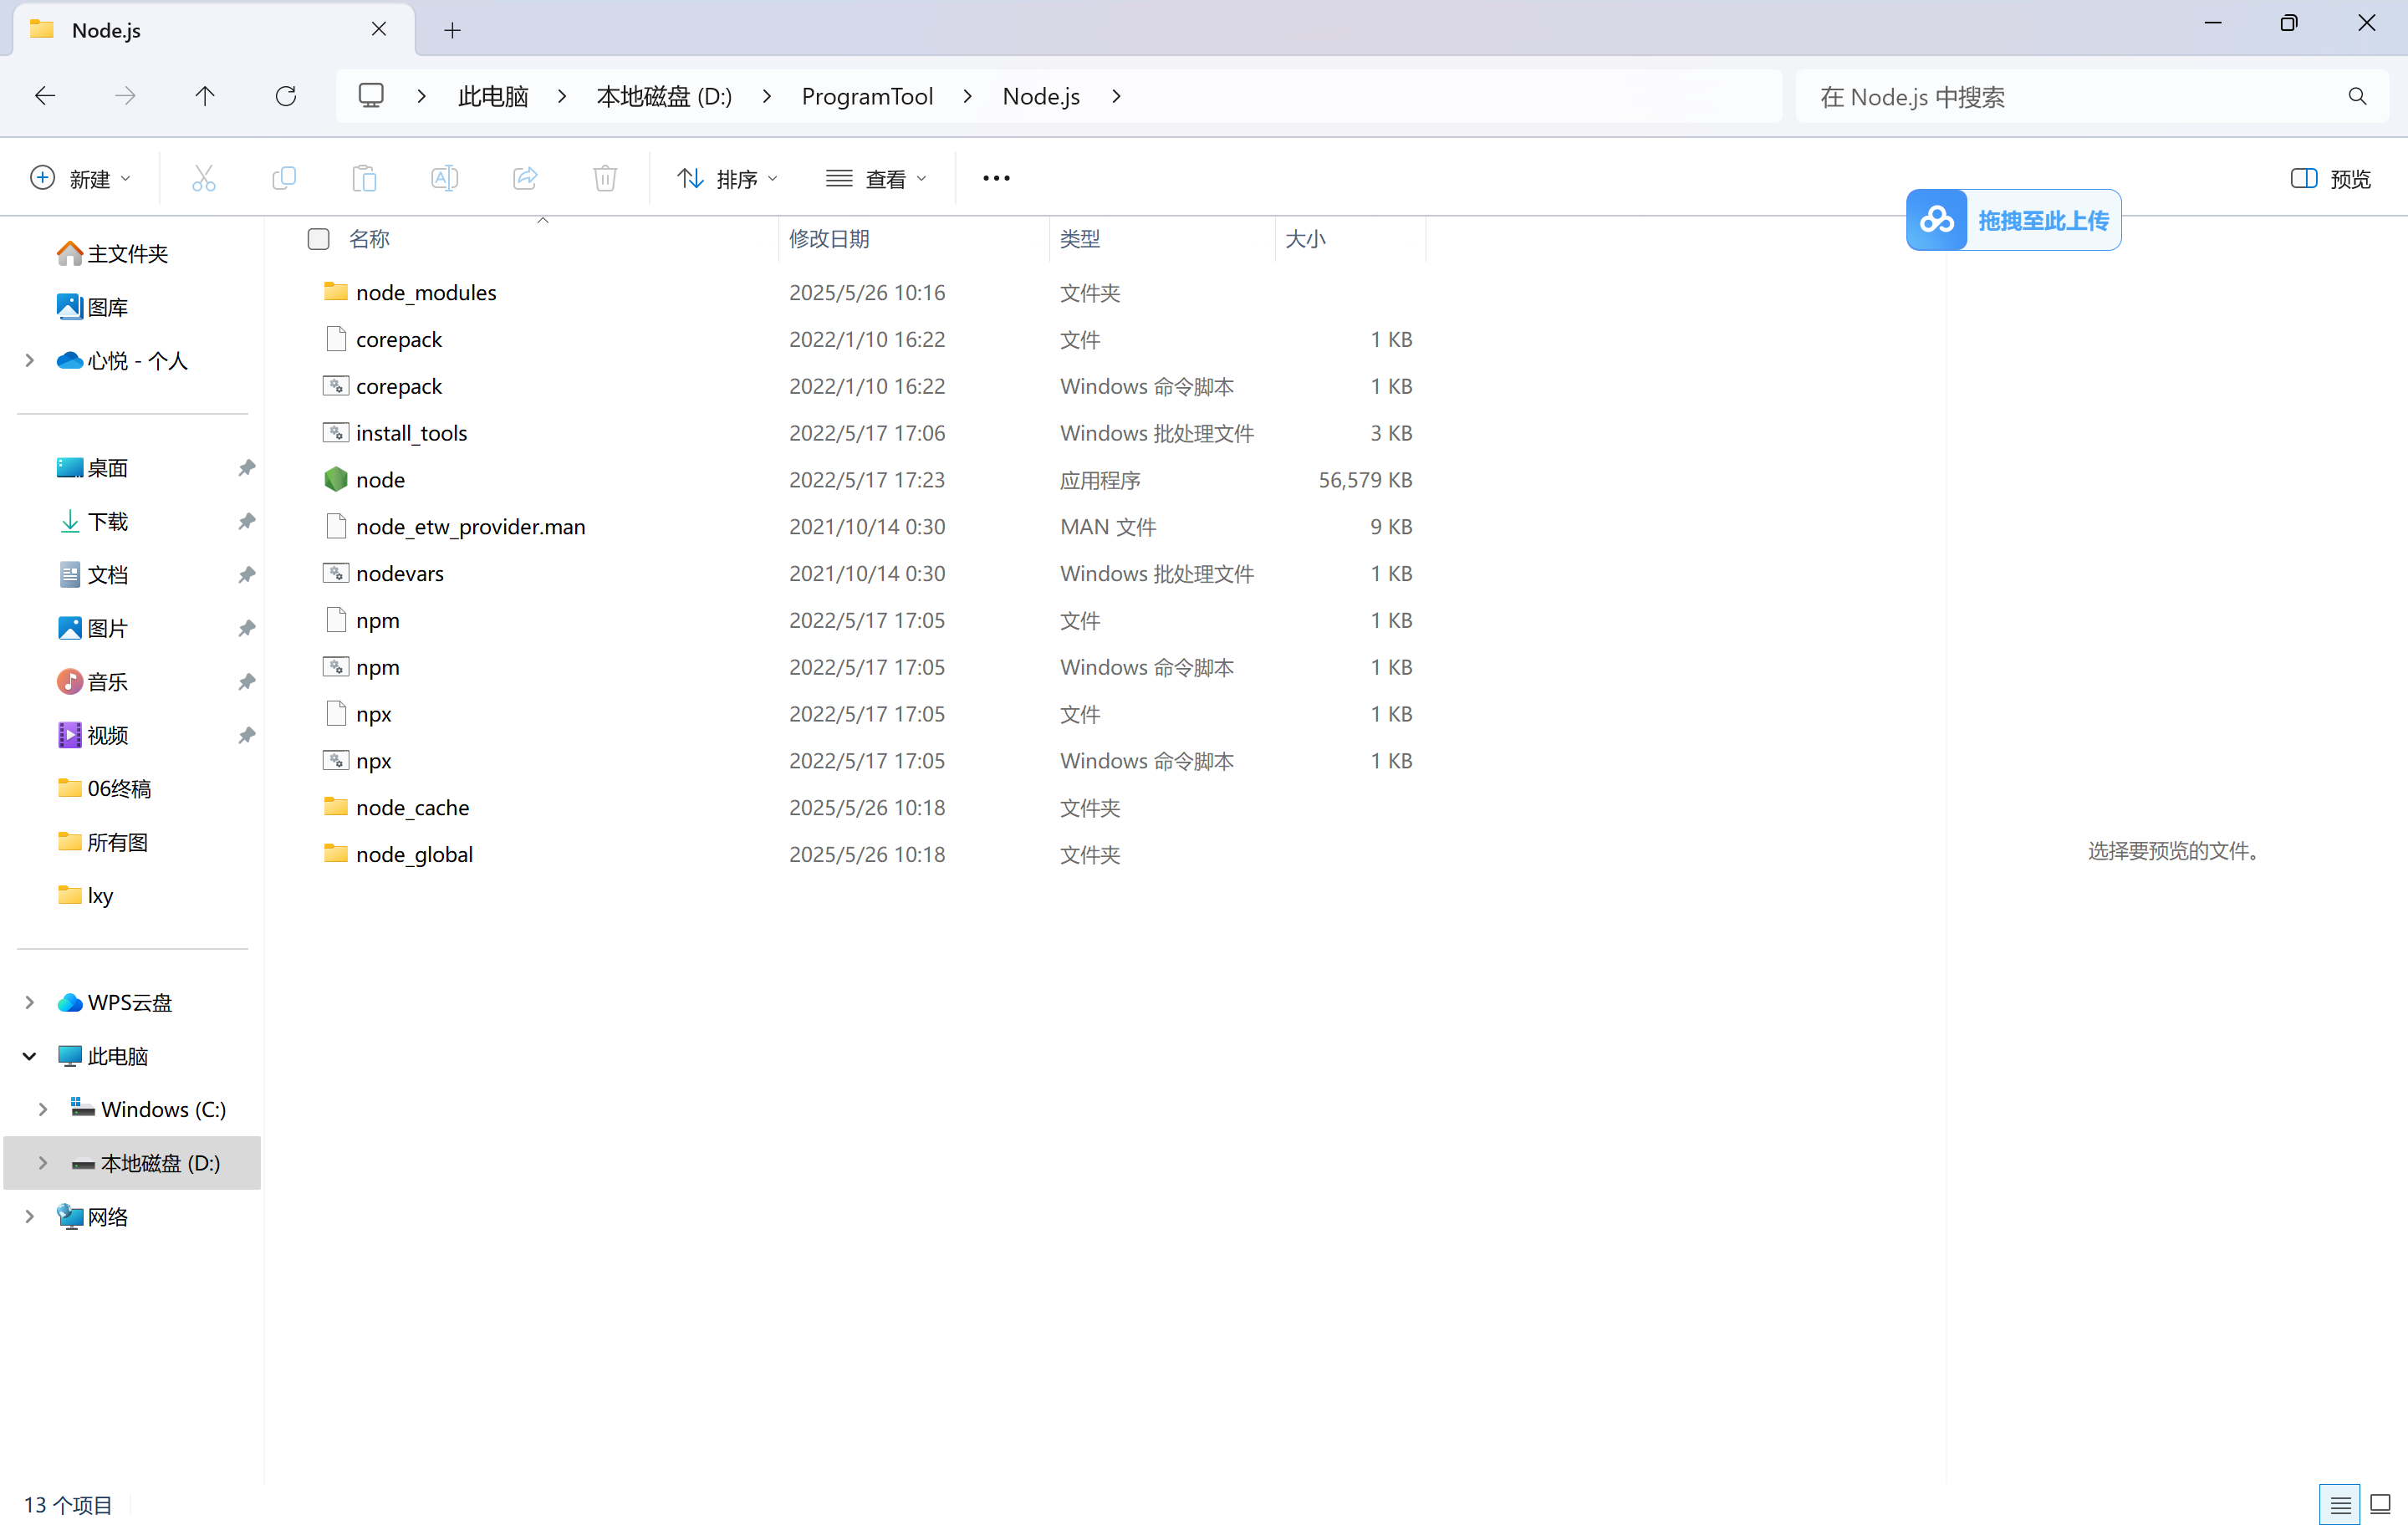The image size is (2408, 1525).
Task: Navigate up with the up arrow icon
Action: coord(205,96)
